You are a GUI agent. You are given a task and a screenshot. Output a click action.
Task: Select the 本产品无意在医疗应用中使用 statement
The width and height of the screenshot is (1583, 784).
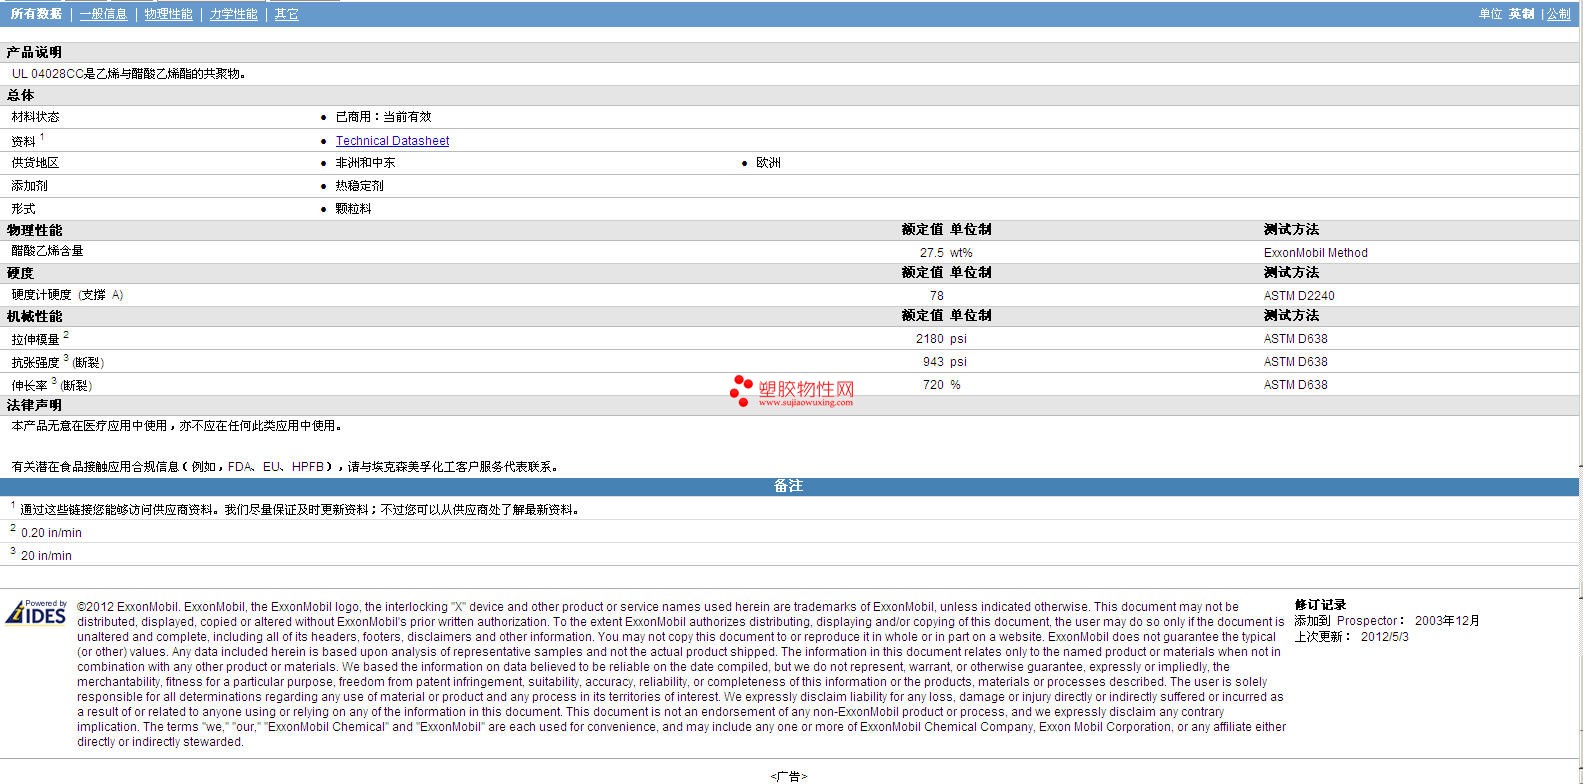click(x=177, y=426)
